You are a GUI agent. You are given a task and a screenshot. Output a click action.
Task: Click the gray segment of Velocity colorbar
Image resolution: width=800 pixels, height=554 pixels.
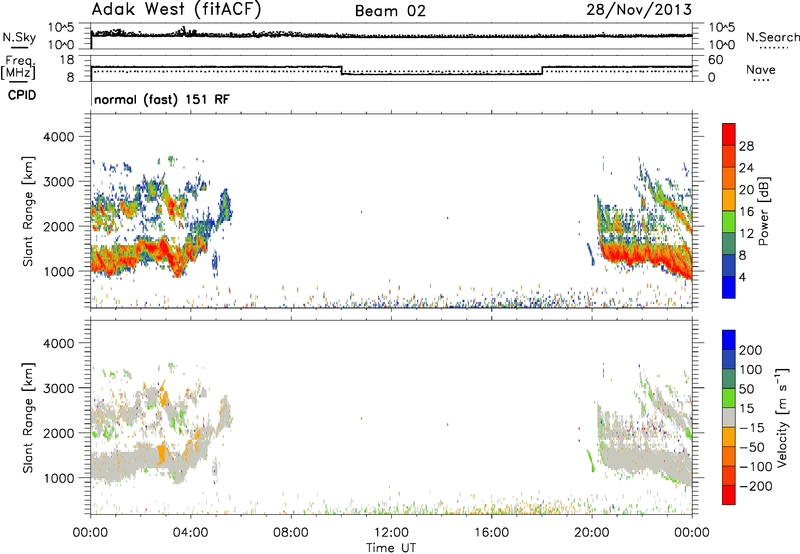(729, 417)
